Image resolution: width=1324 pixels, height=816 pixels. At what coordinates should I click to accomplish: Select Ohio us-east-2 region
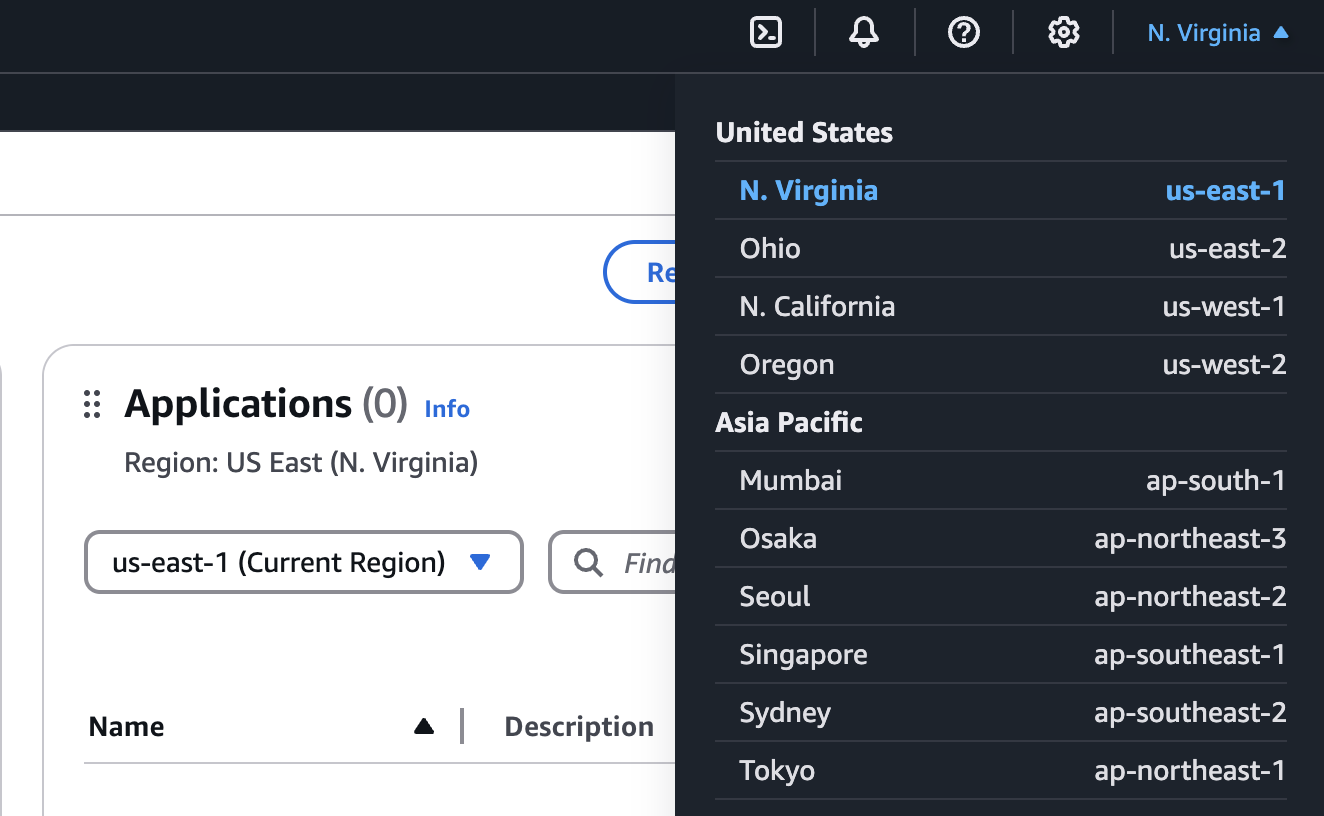coord(1000,249)
